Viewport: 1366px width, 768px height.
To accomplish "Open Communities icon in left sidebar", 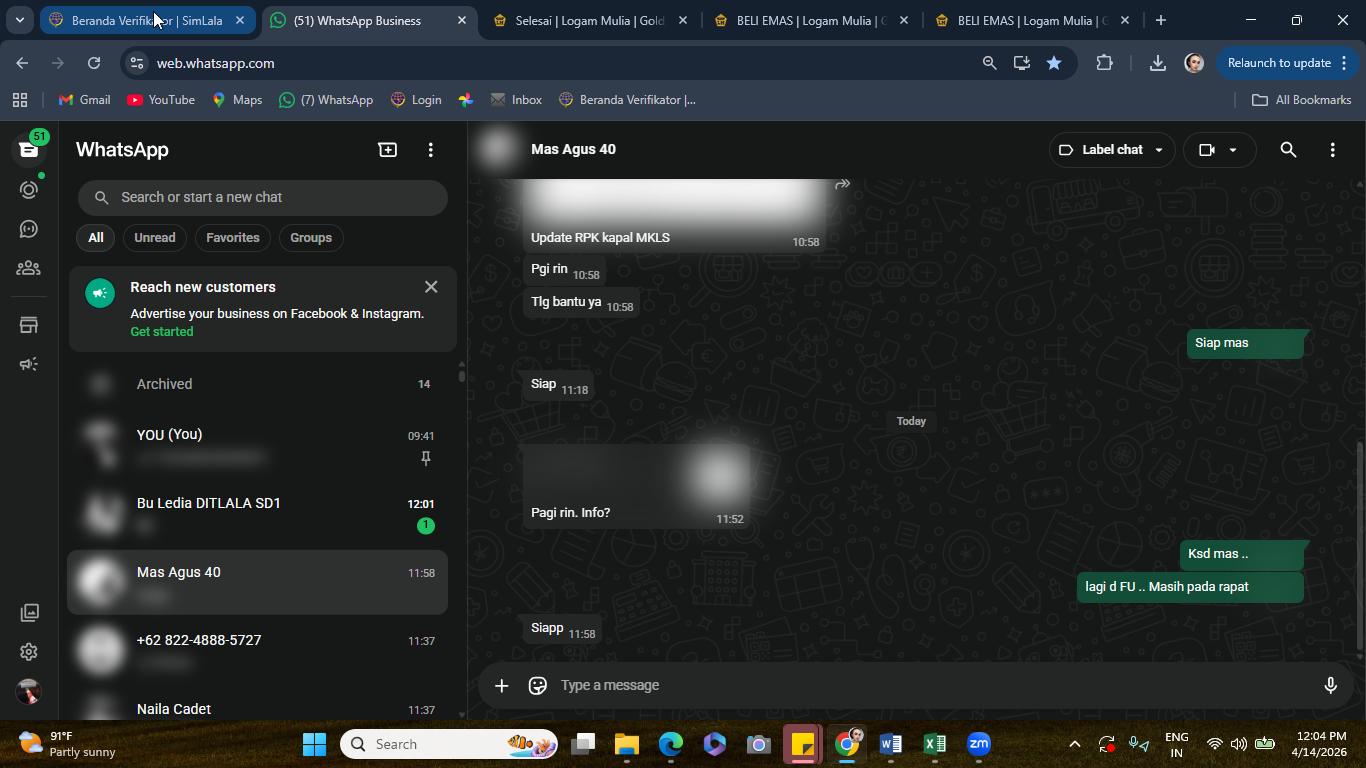I will click(29, 268).
